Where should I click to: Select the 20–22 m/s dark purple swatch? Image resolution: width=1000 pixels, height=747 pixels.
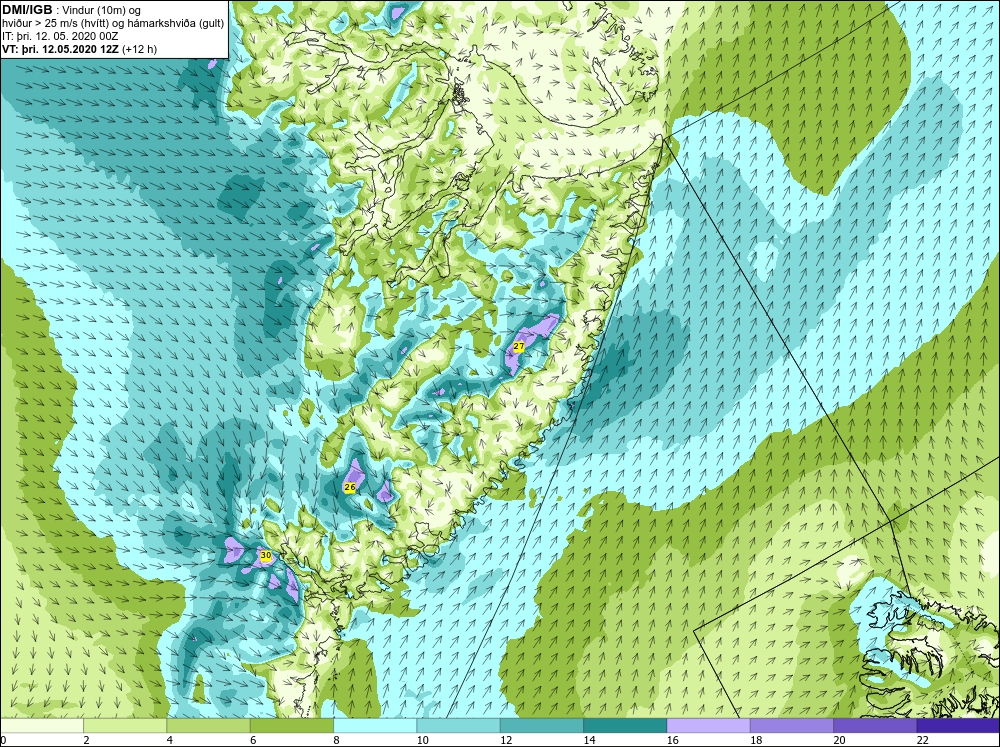pyautogui.click(x=875, y=725)
